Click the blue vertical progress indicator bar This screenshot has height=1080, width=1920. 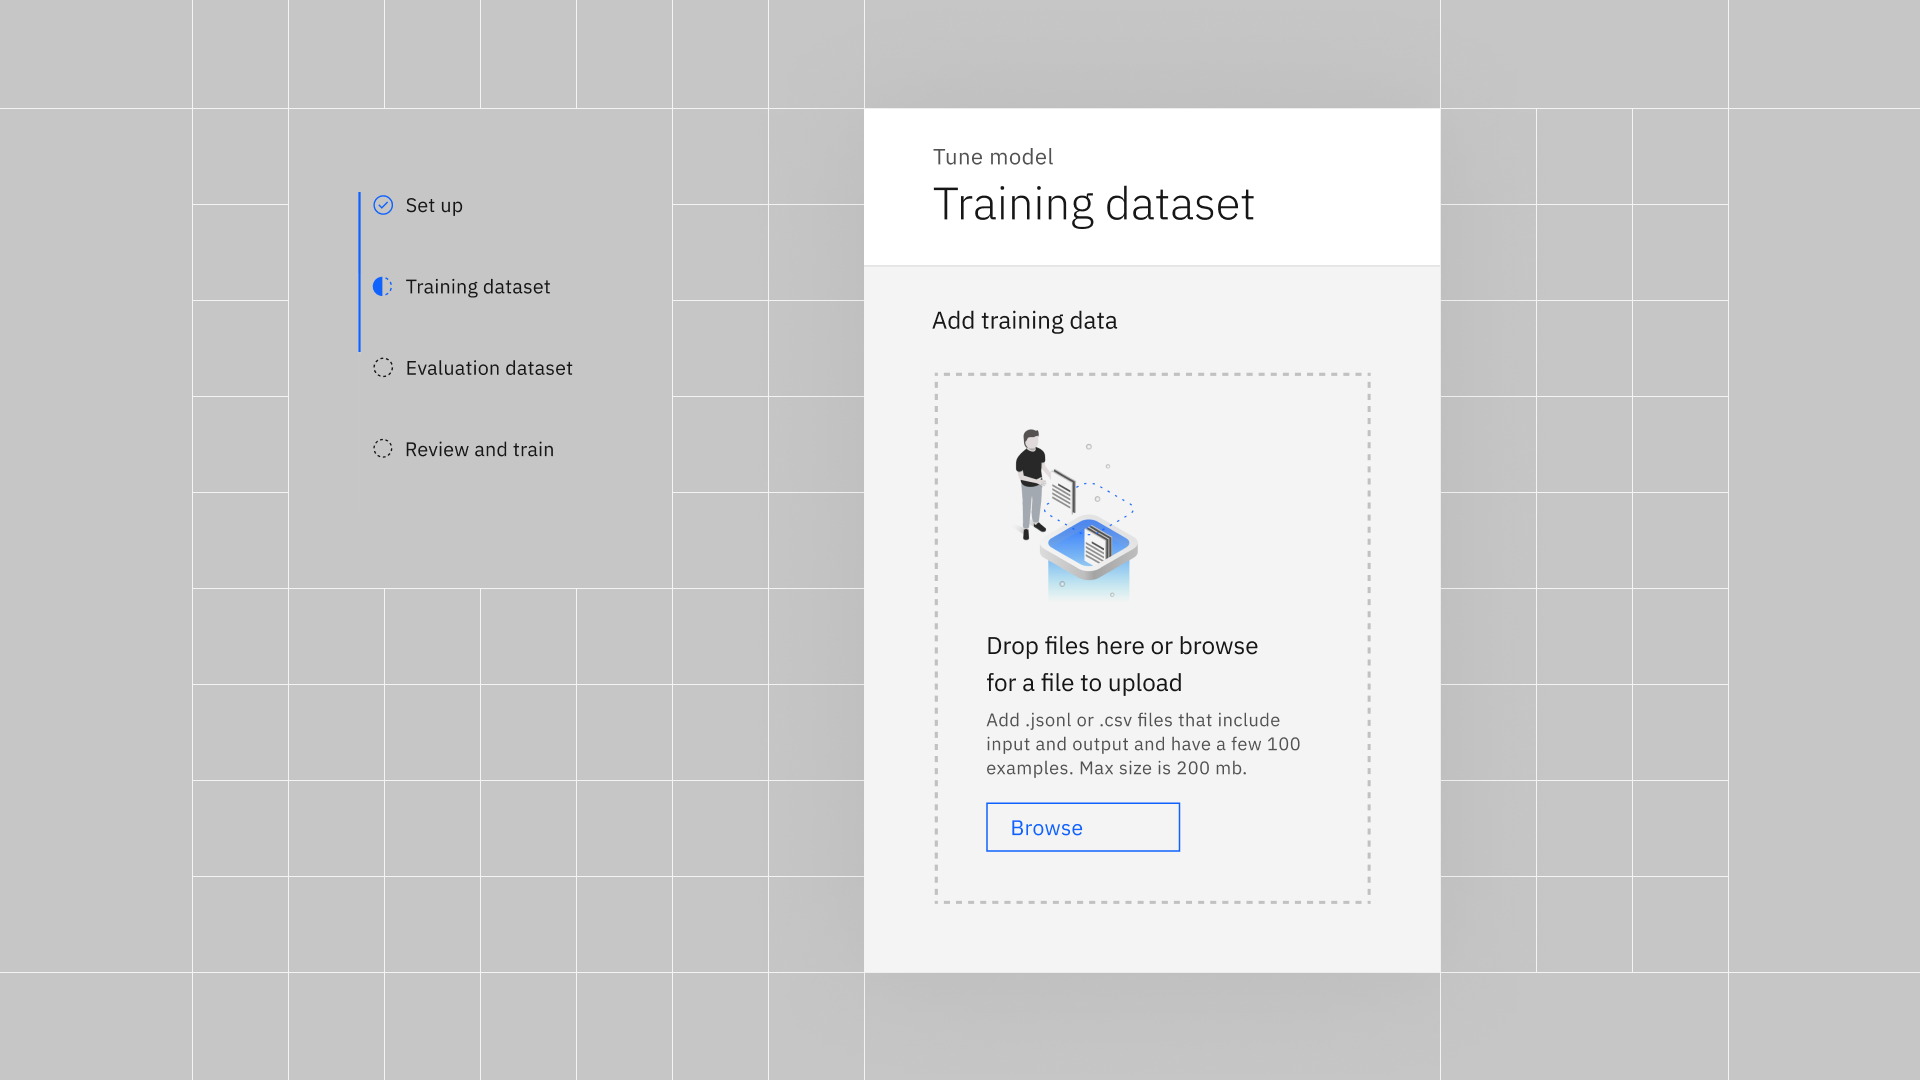pyautogui.click(x=359, y=271)
